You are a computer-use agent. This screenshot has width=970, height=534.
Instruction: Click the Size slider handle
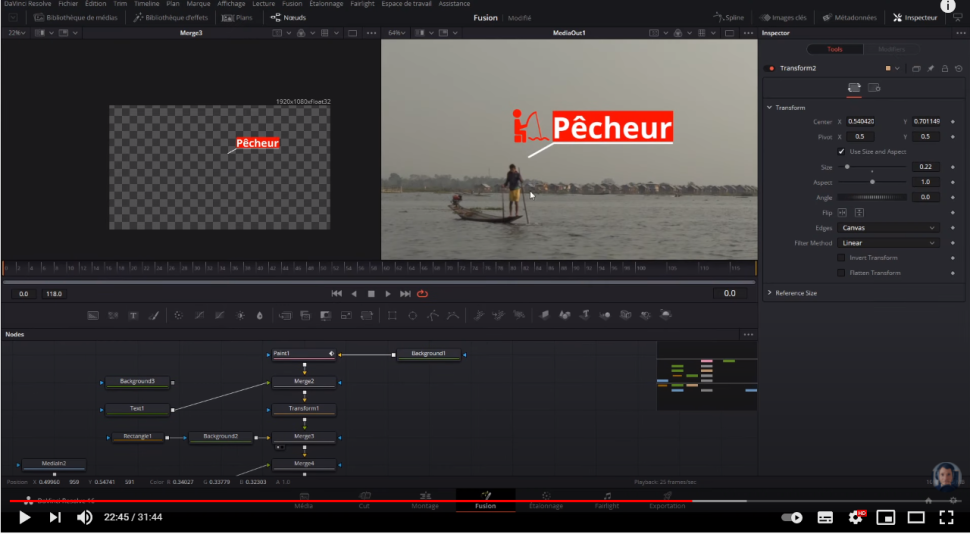point(847,167)
